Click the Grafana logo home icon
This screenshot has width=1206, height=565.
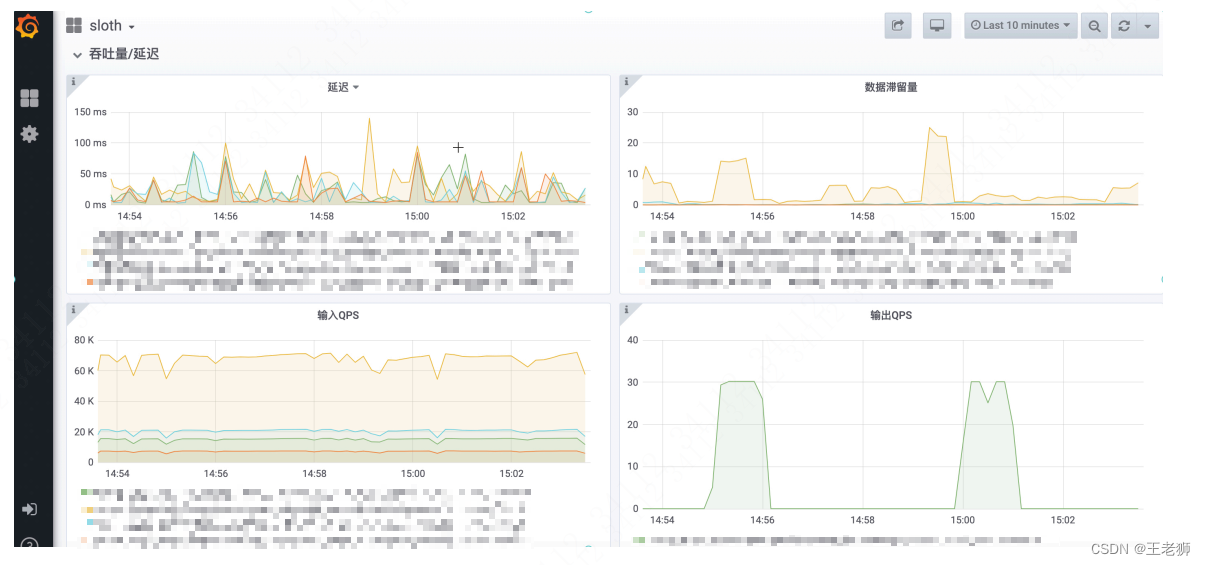28,26
